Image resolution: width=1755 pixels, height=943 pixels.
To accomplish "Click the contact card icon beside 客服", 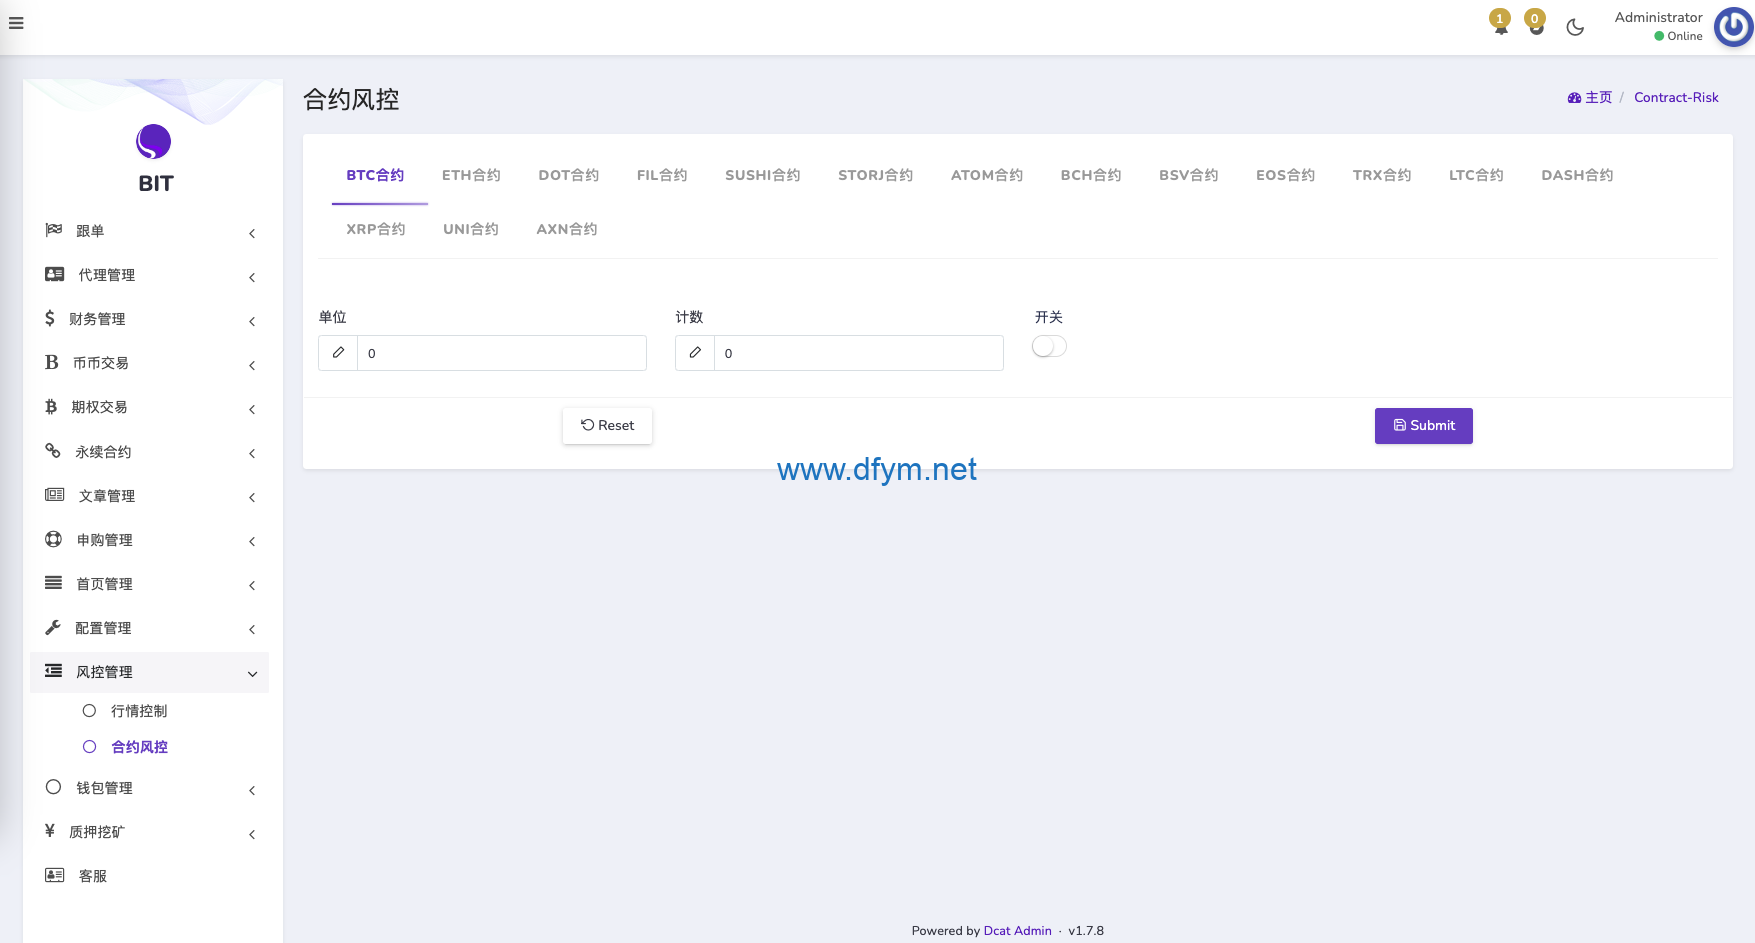I will click(x=55, y=875).
